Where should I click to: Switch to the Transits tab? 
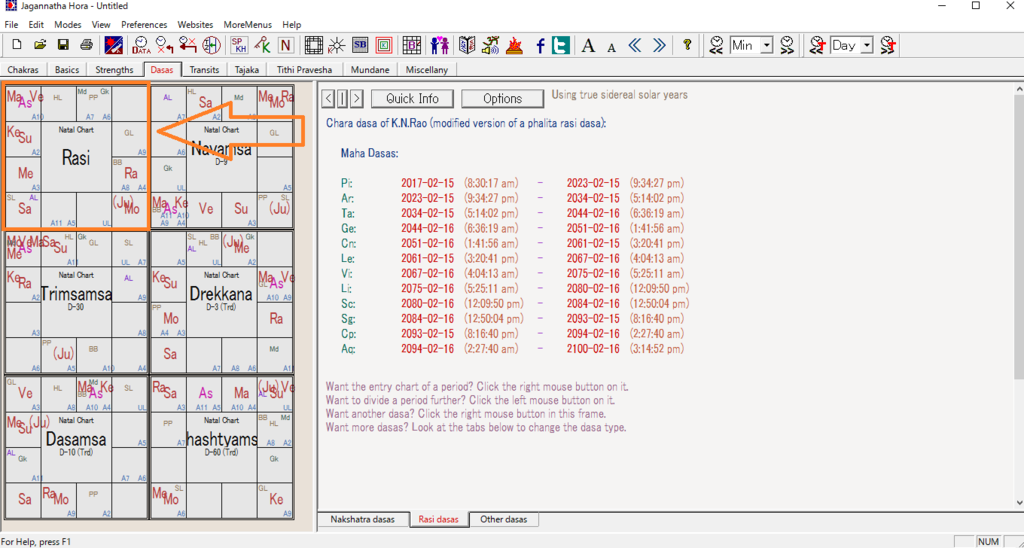[x=203, y=69]
